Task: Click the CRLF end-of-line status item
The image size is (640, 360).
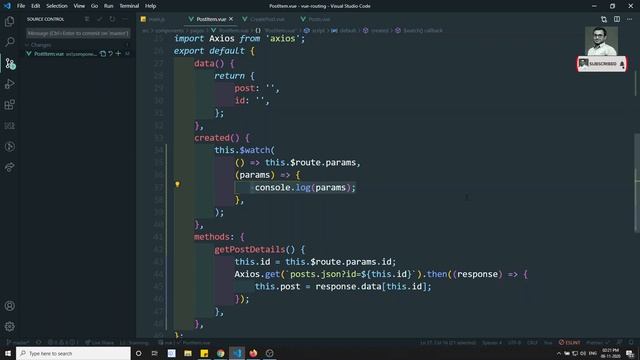Action: tap(532, 342)
